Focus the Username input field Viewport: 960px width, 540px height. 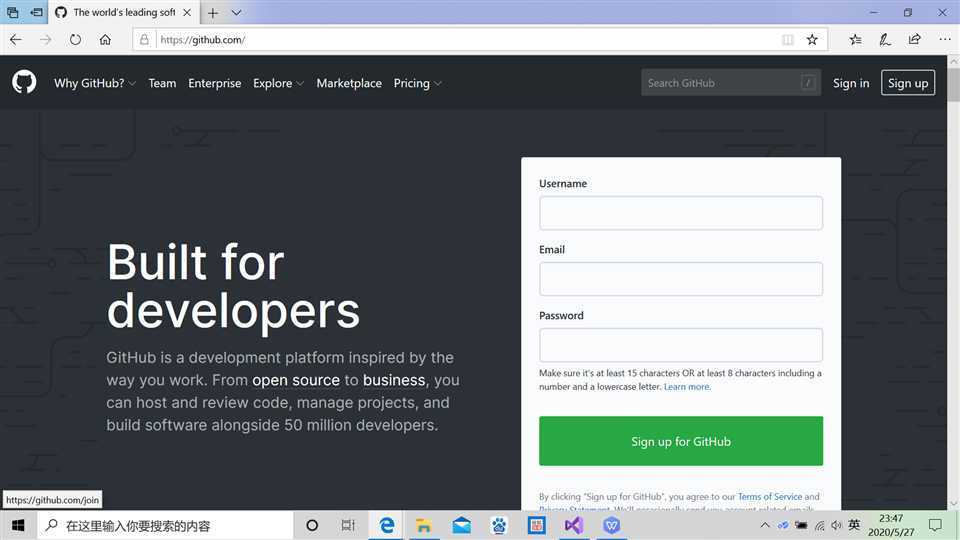pos(681,213)
